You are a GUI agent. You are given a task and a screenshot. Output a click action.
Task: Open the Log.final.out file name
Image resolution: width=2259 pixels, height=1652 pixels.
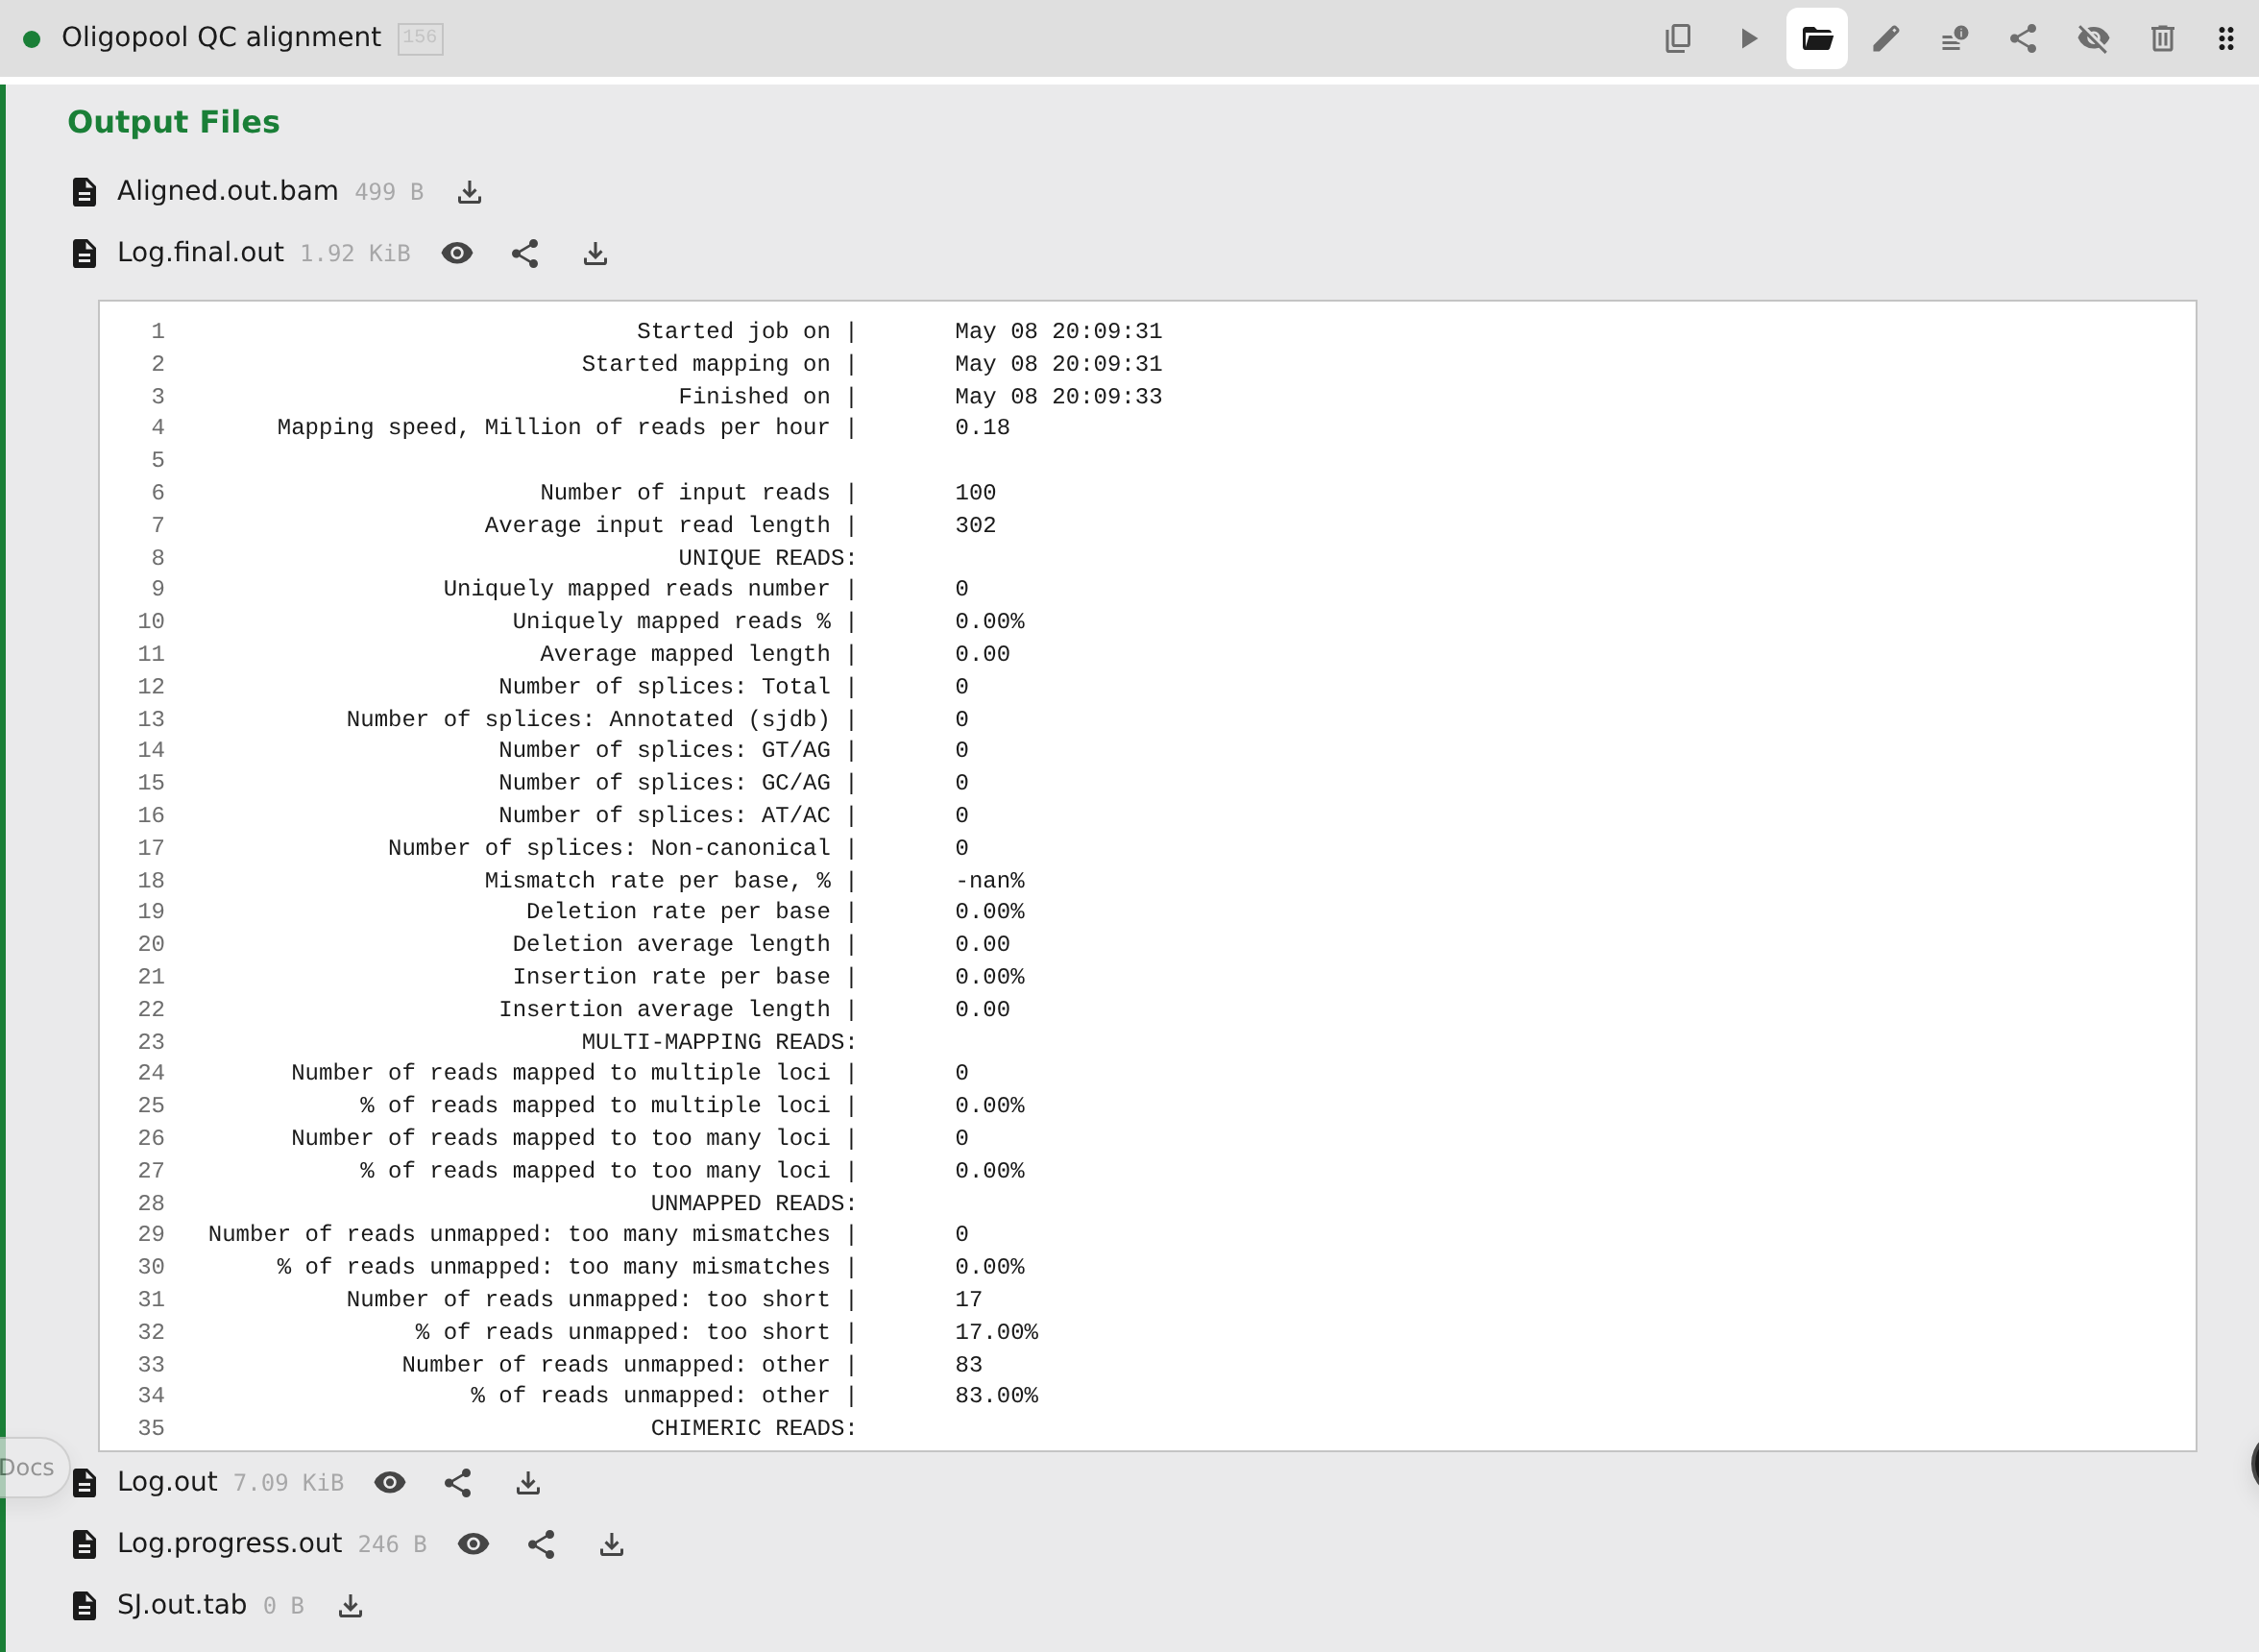(x=200, y=252)
